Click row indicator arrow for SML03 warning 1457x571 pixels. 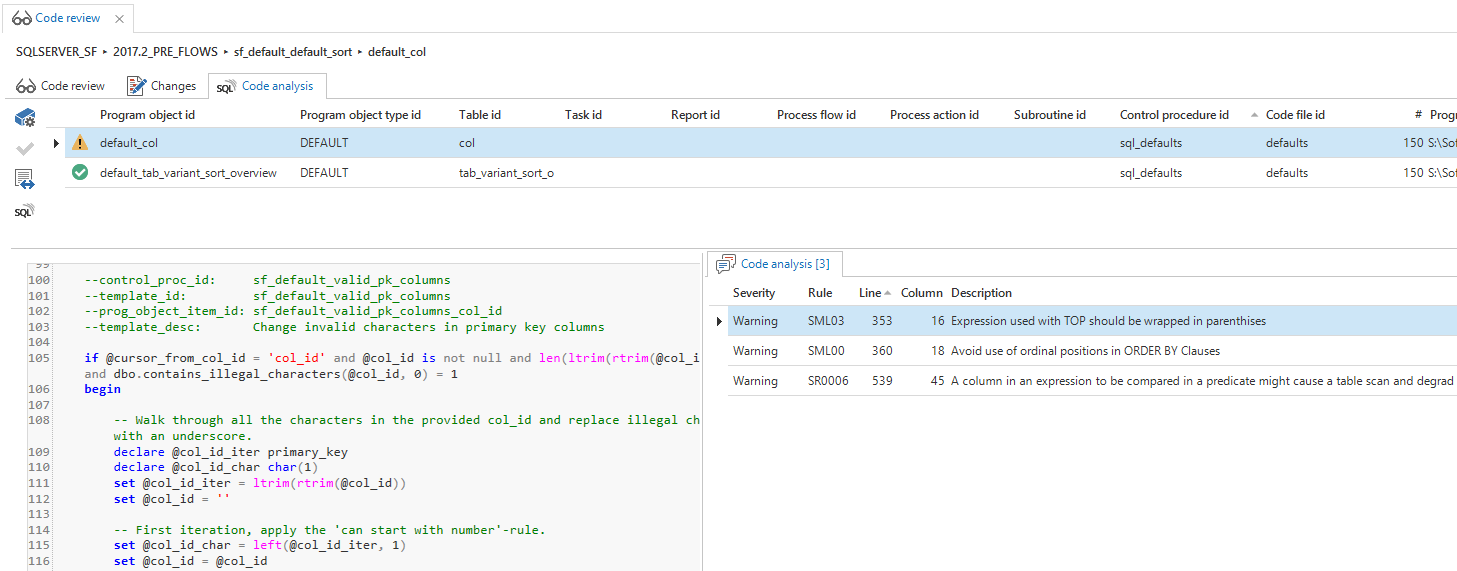click(719, 321)
